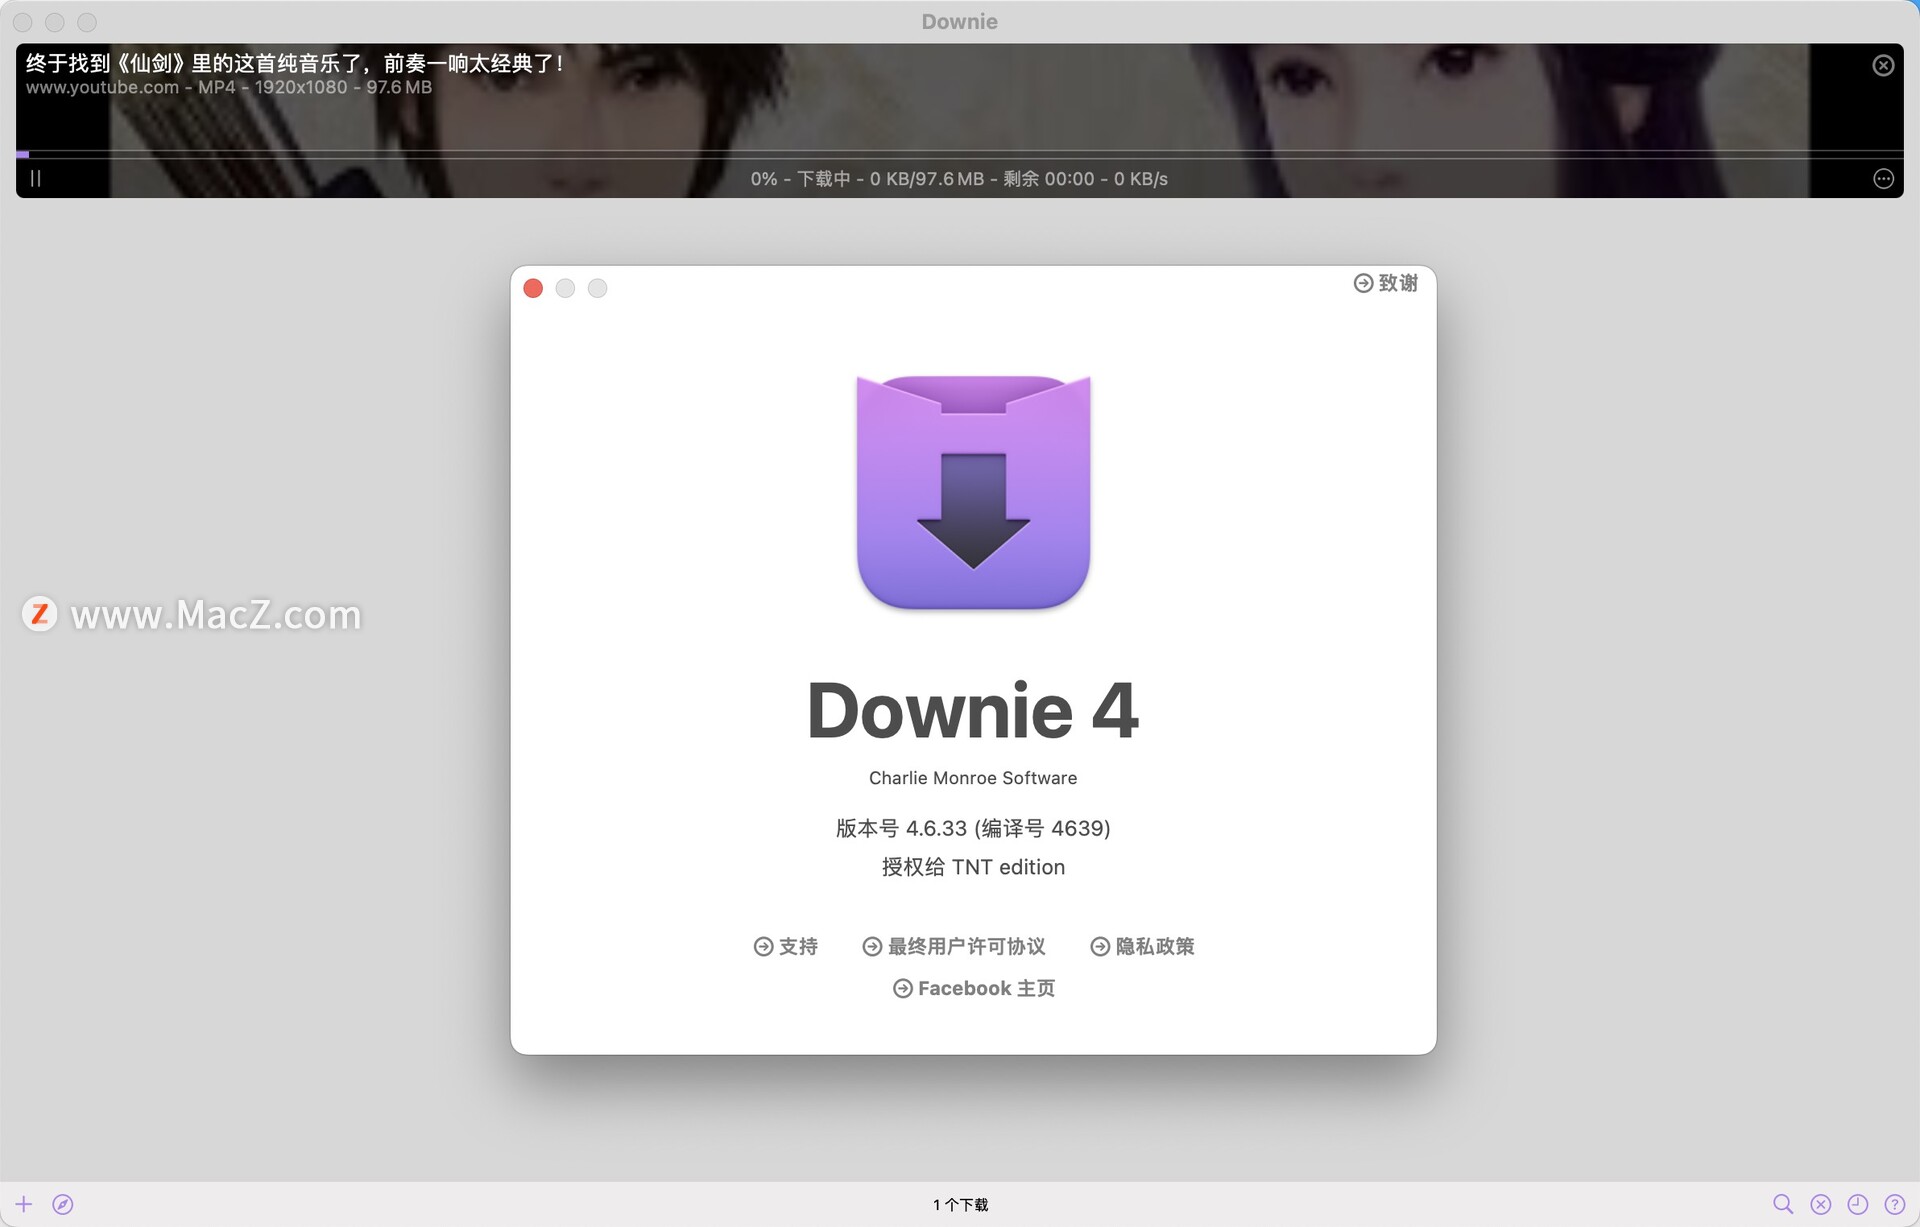Click the version text 版本号 4.6.33
1920x1227 pixels.
(973, 828)
